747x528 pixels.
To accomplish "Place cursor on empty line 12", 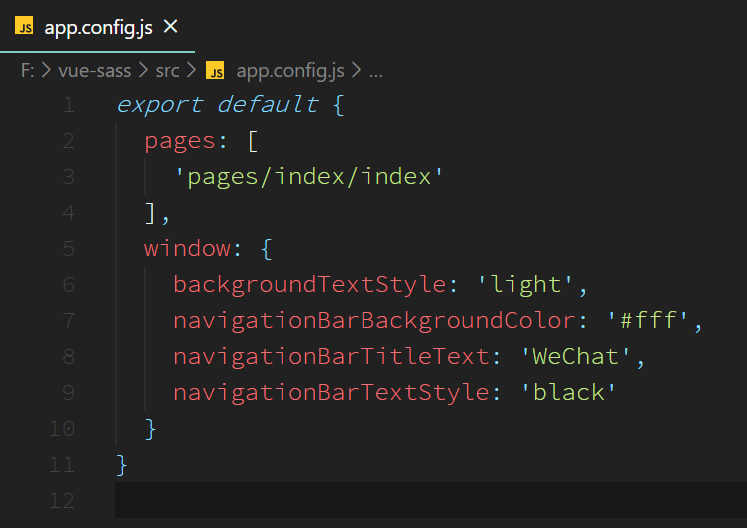I will pyautogui.click(x=431, y=500).
